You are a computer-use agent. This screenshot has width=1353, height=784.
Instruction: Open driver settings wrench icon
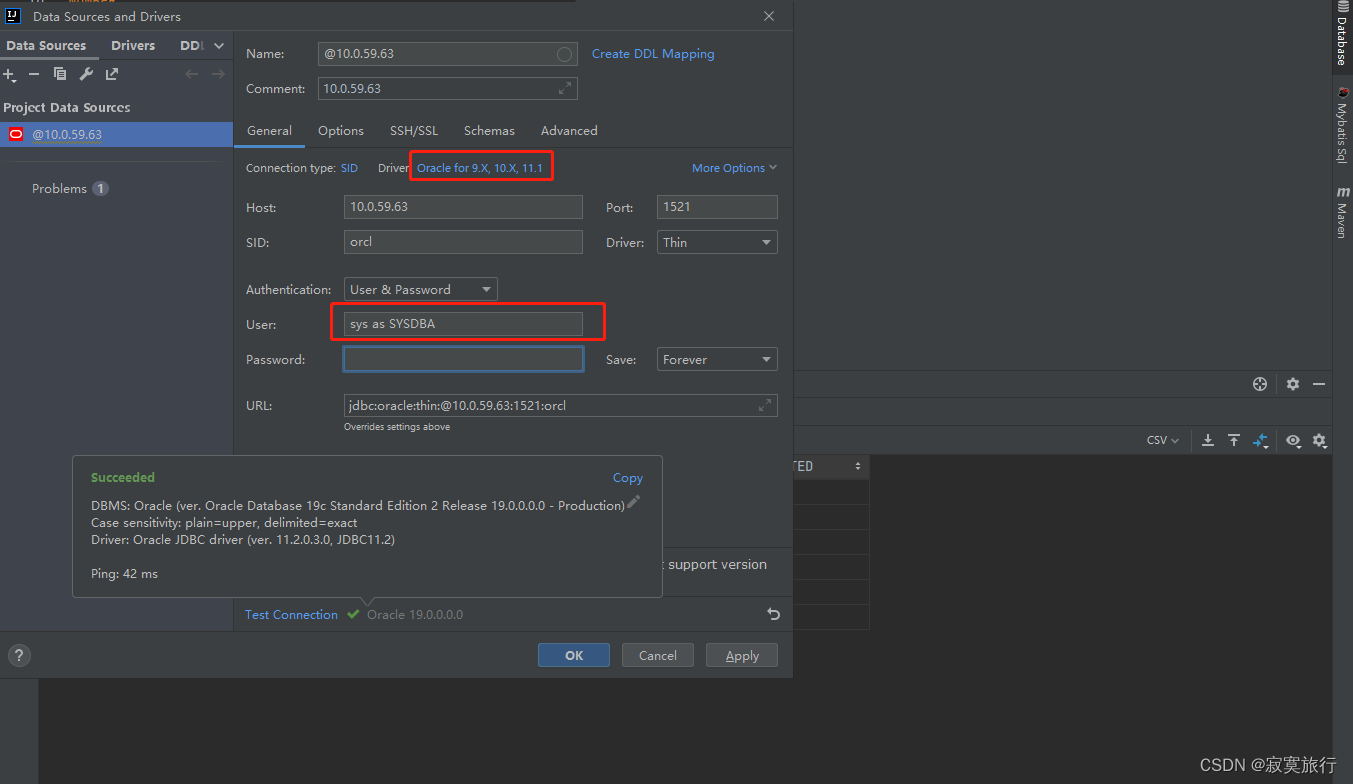coord(86,74)
